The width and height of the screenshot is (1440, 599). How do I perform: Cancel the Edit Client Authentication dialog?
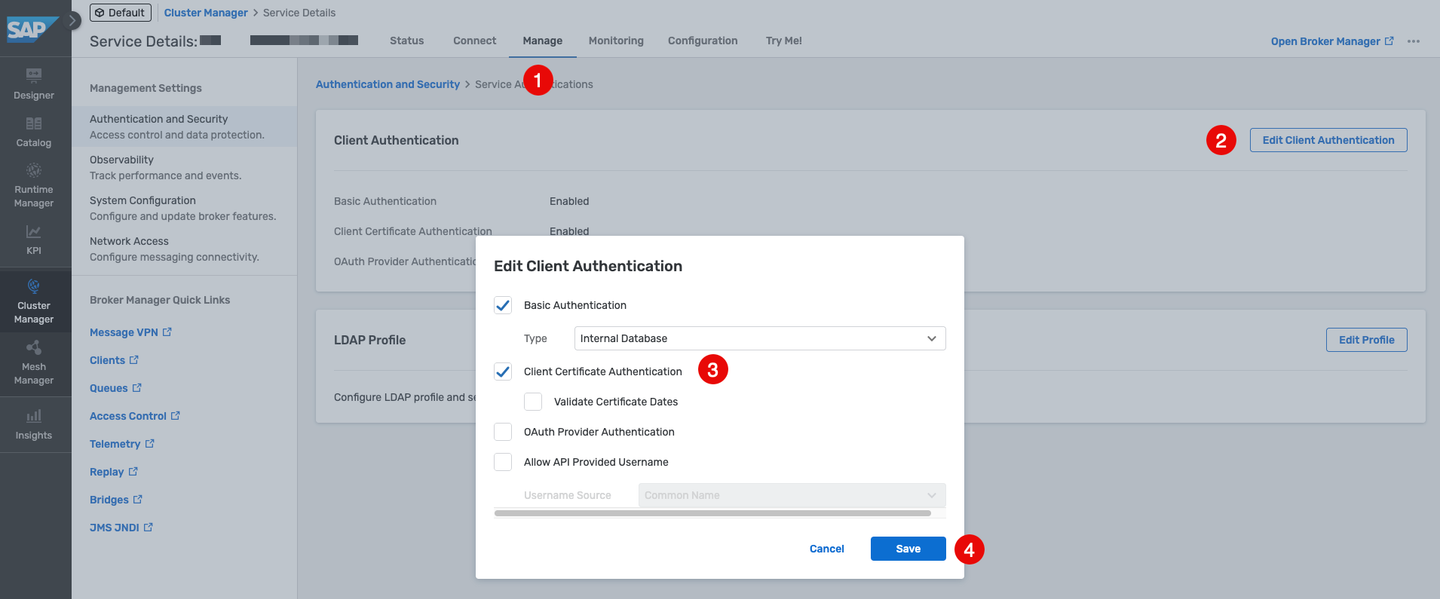coord(827,549)
